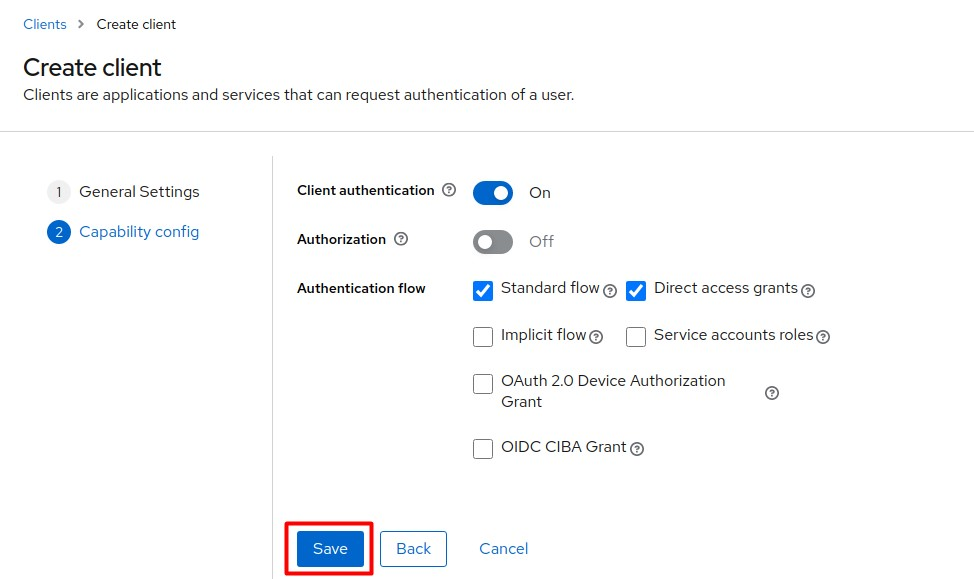The height and width of the screenshot is (579, 974).
Task: Show help for Direct access grants
Action: coord(808,291)
